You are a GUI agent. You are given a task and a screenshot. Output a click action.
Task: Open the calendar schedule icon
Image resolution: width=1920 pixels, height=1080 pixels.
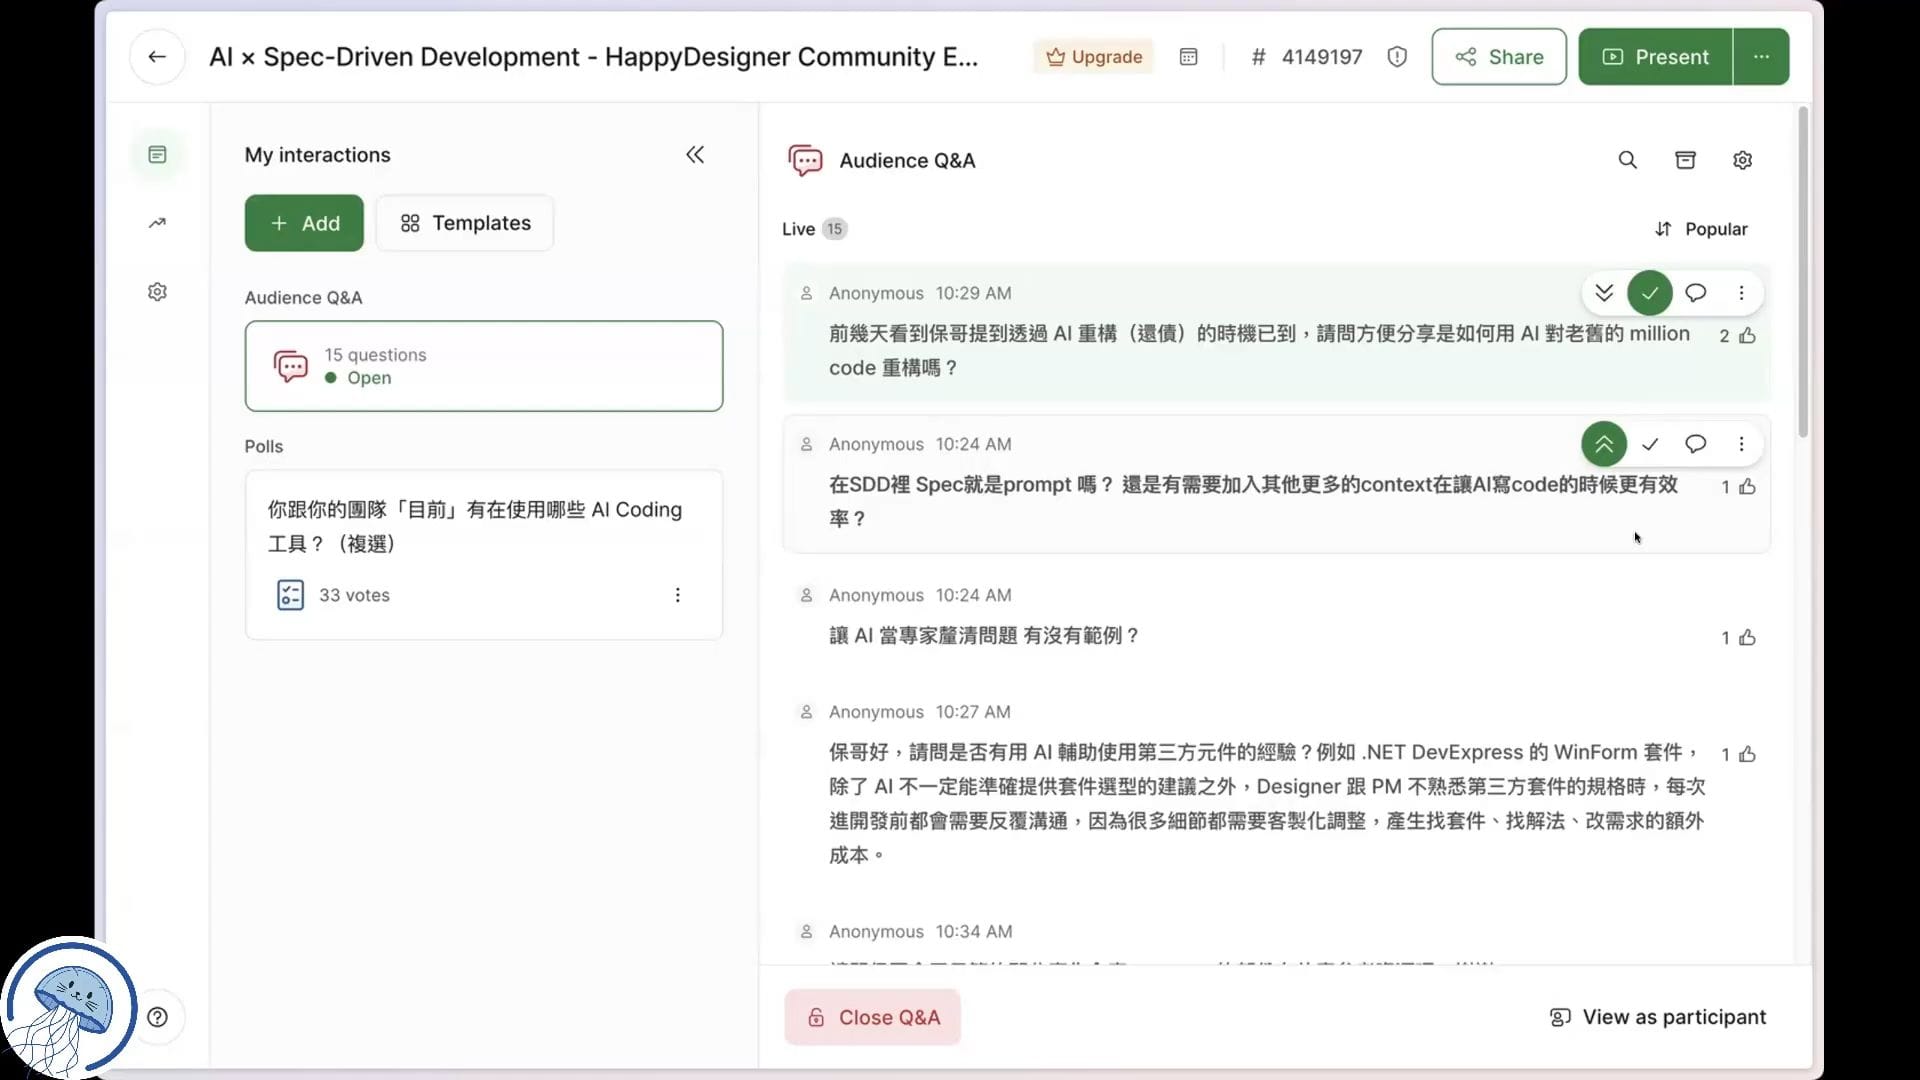[1188, 57]
